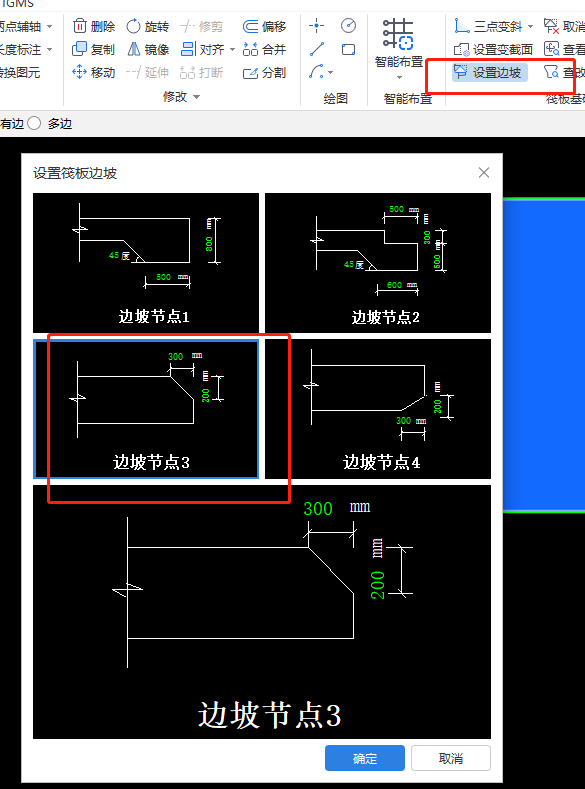Click the 取消 button in dialog
The width and height of the screenshot is (585, 789).
point(451,758)
